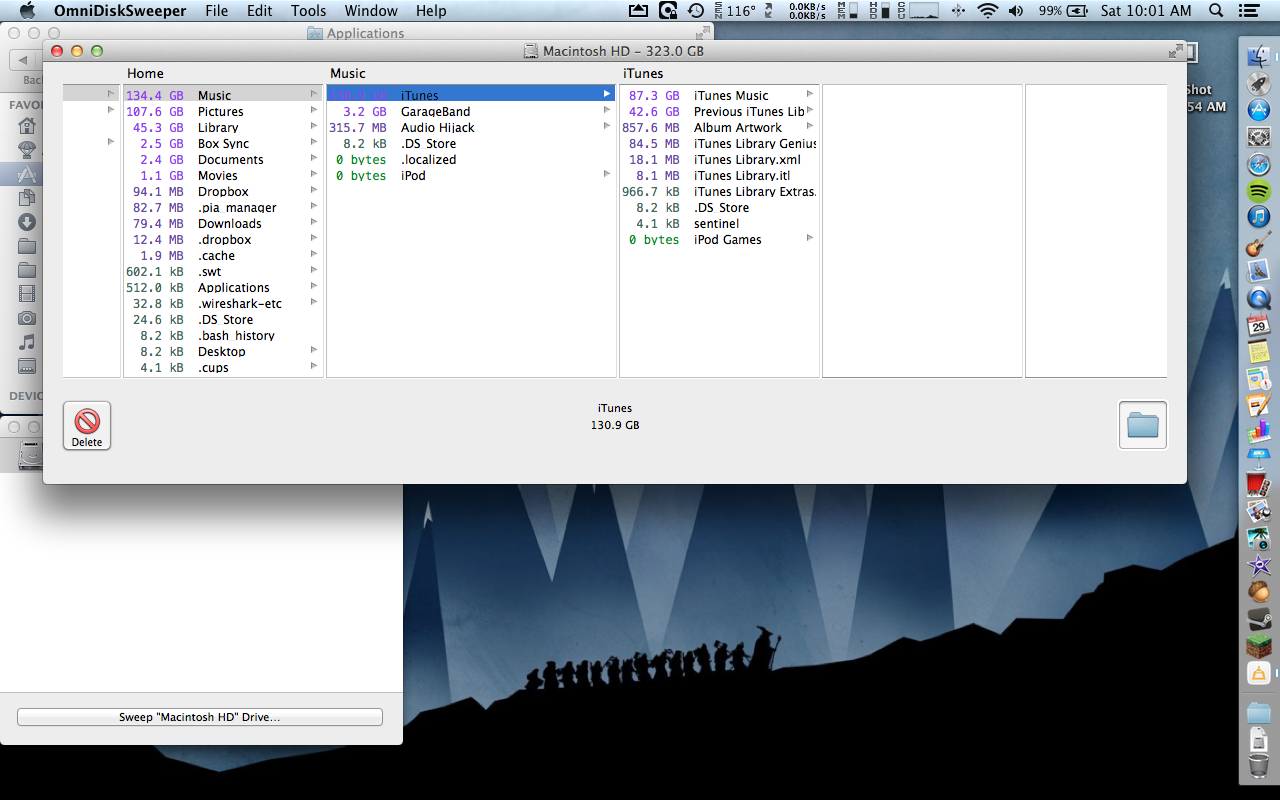Click the Finder window Back button
Image resolution: width=1280 pixels, height=800 pixels.
23,60
